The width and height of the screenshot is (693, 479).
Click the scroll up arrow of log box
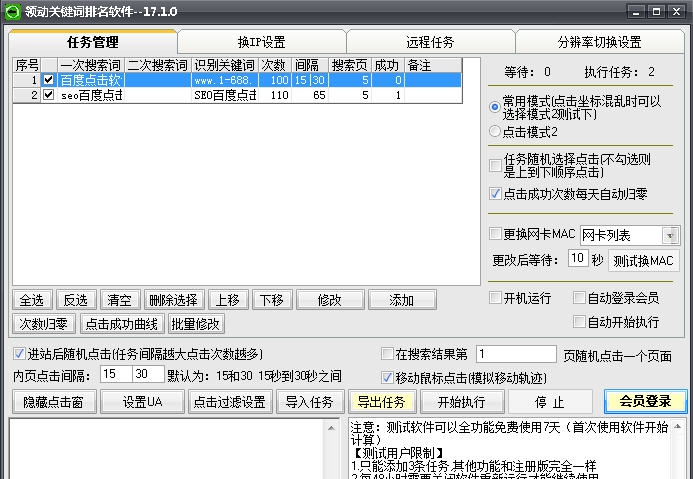(331, 427)
